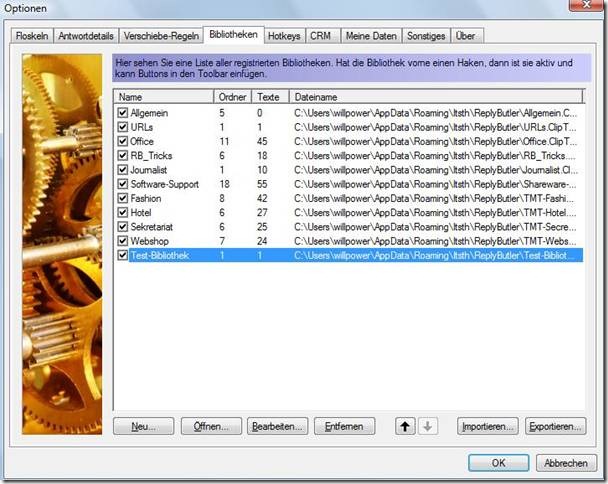608x484 pixels.
Task: Select the Journalist library name
Action: point(149,170)
